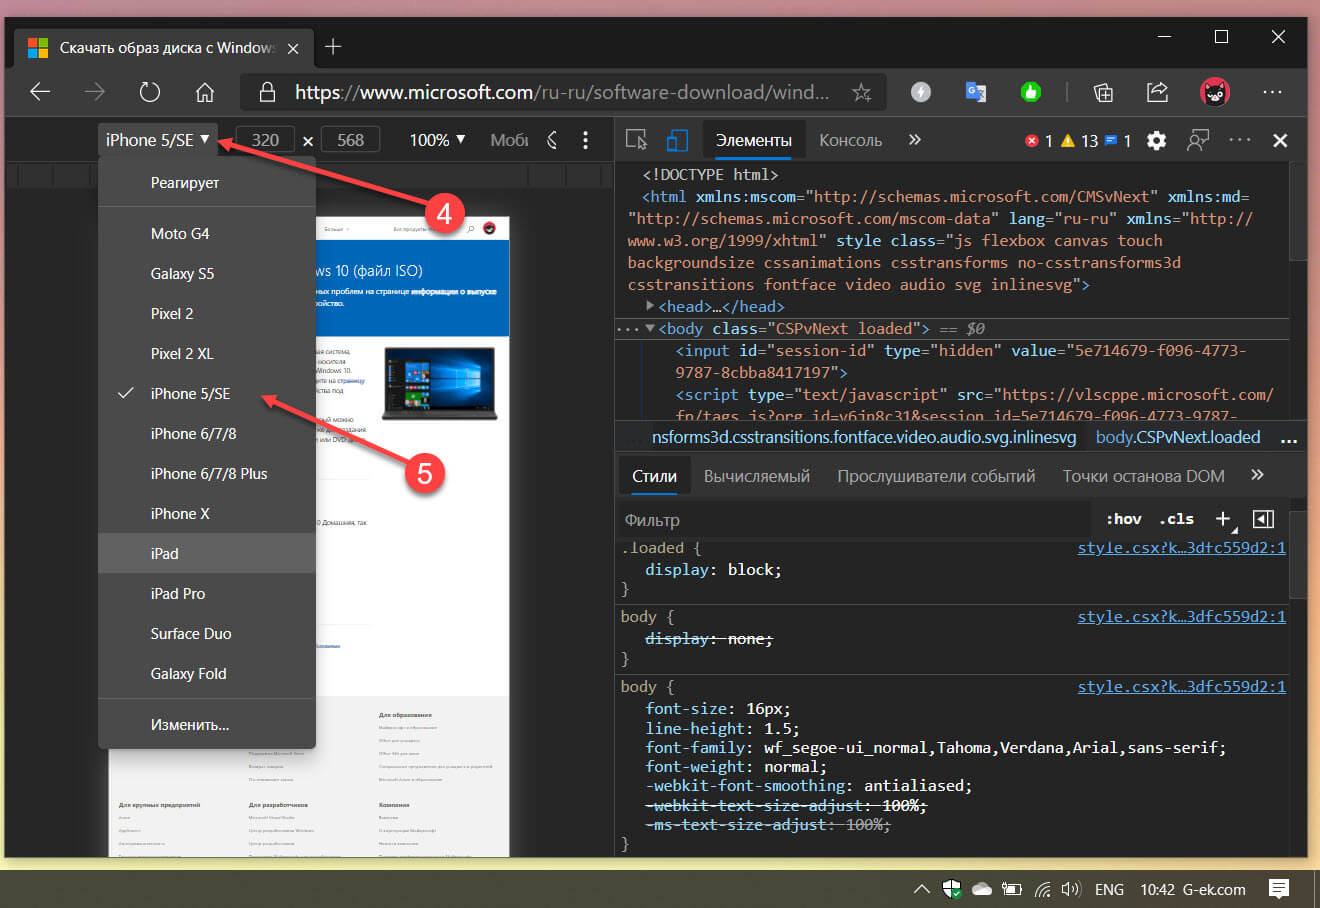Open the Вычисляемый tab
Viewport: 1320px width, 908px height.
coord(757,476)
